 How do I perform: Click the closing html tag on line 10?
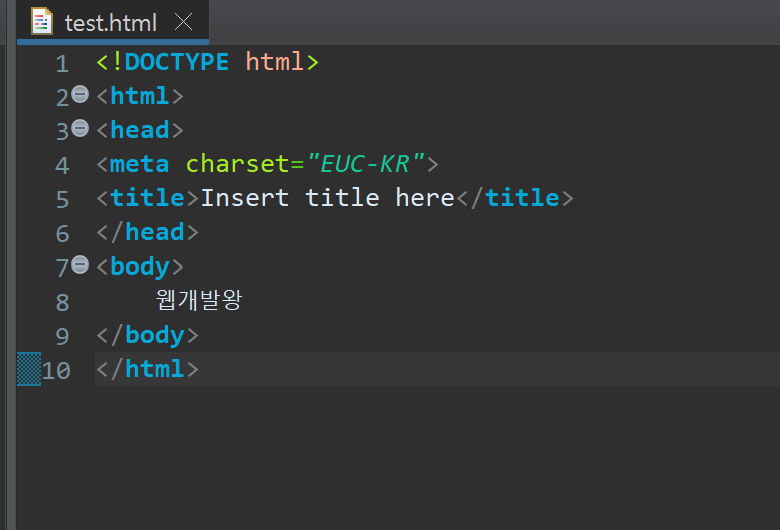tap(147, 369)
